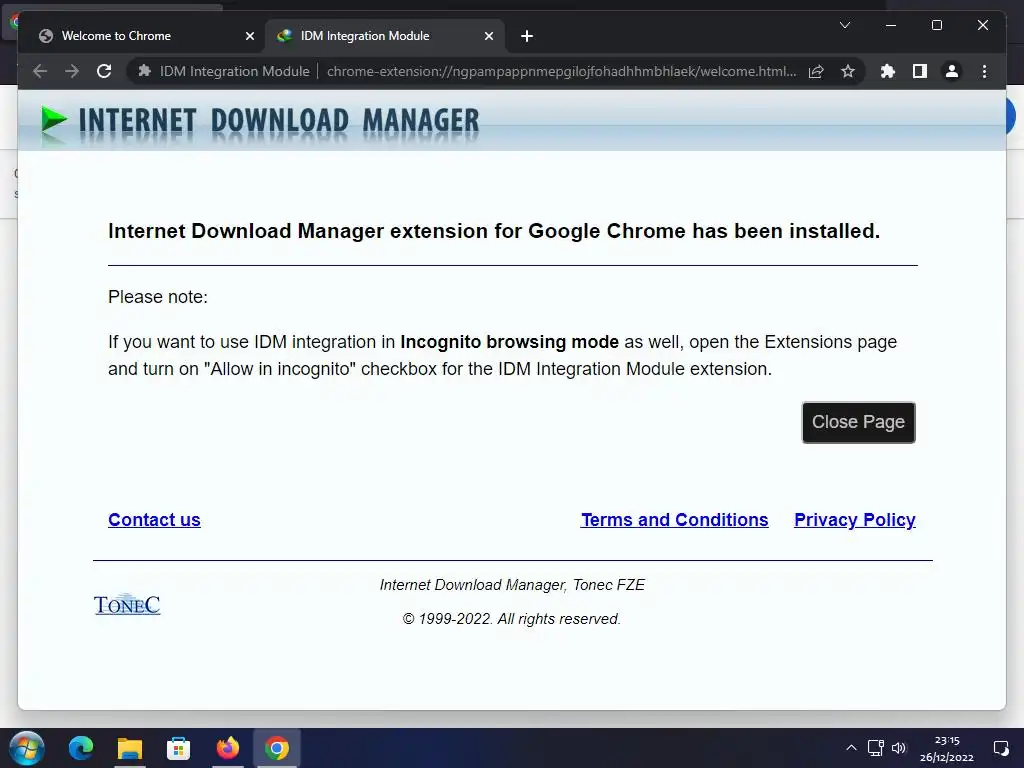Open the Extensions puzzle menu in toolbar
This screenshot has width=1024, height=768.
(888, 71)
